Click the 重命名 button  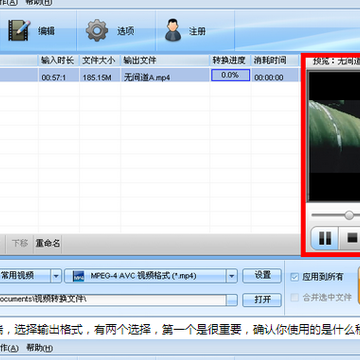[x=48, y=243]
